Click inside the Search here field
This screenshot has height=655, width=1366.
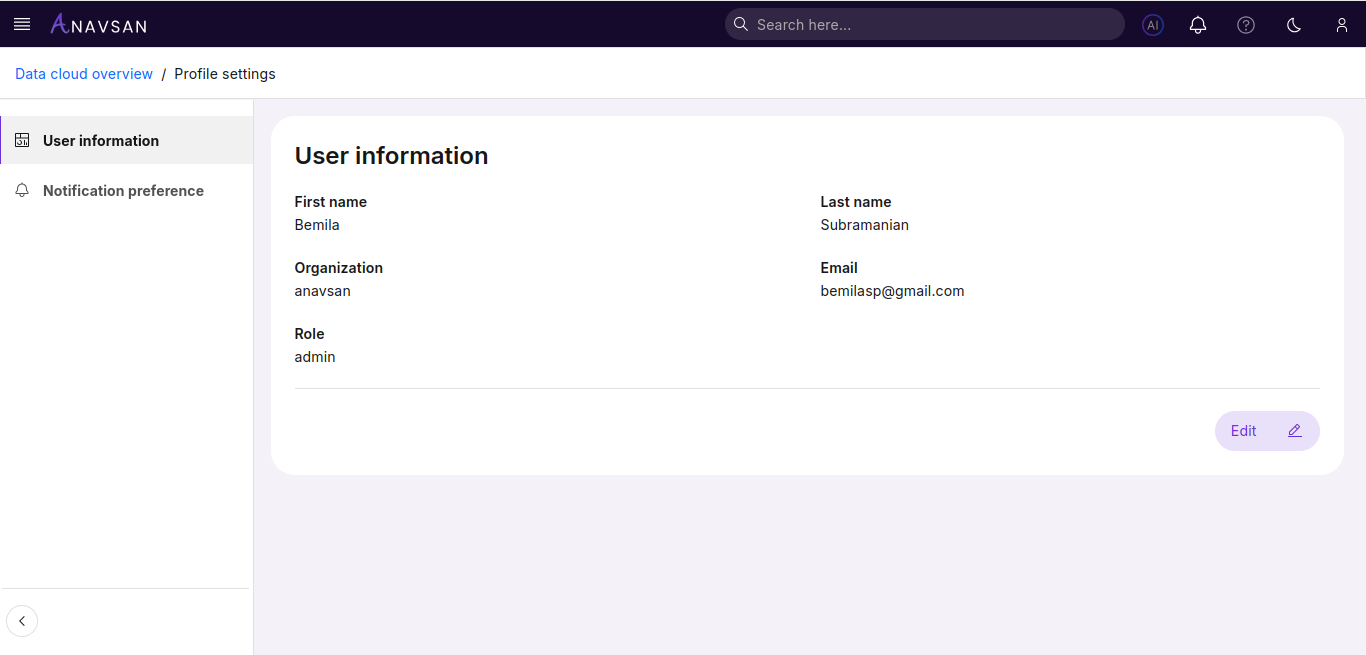pos(924,24)
